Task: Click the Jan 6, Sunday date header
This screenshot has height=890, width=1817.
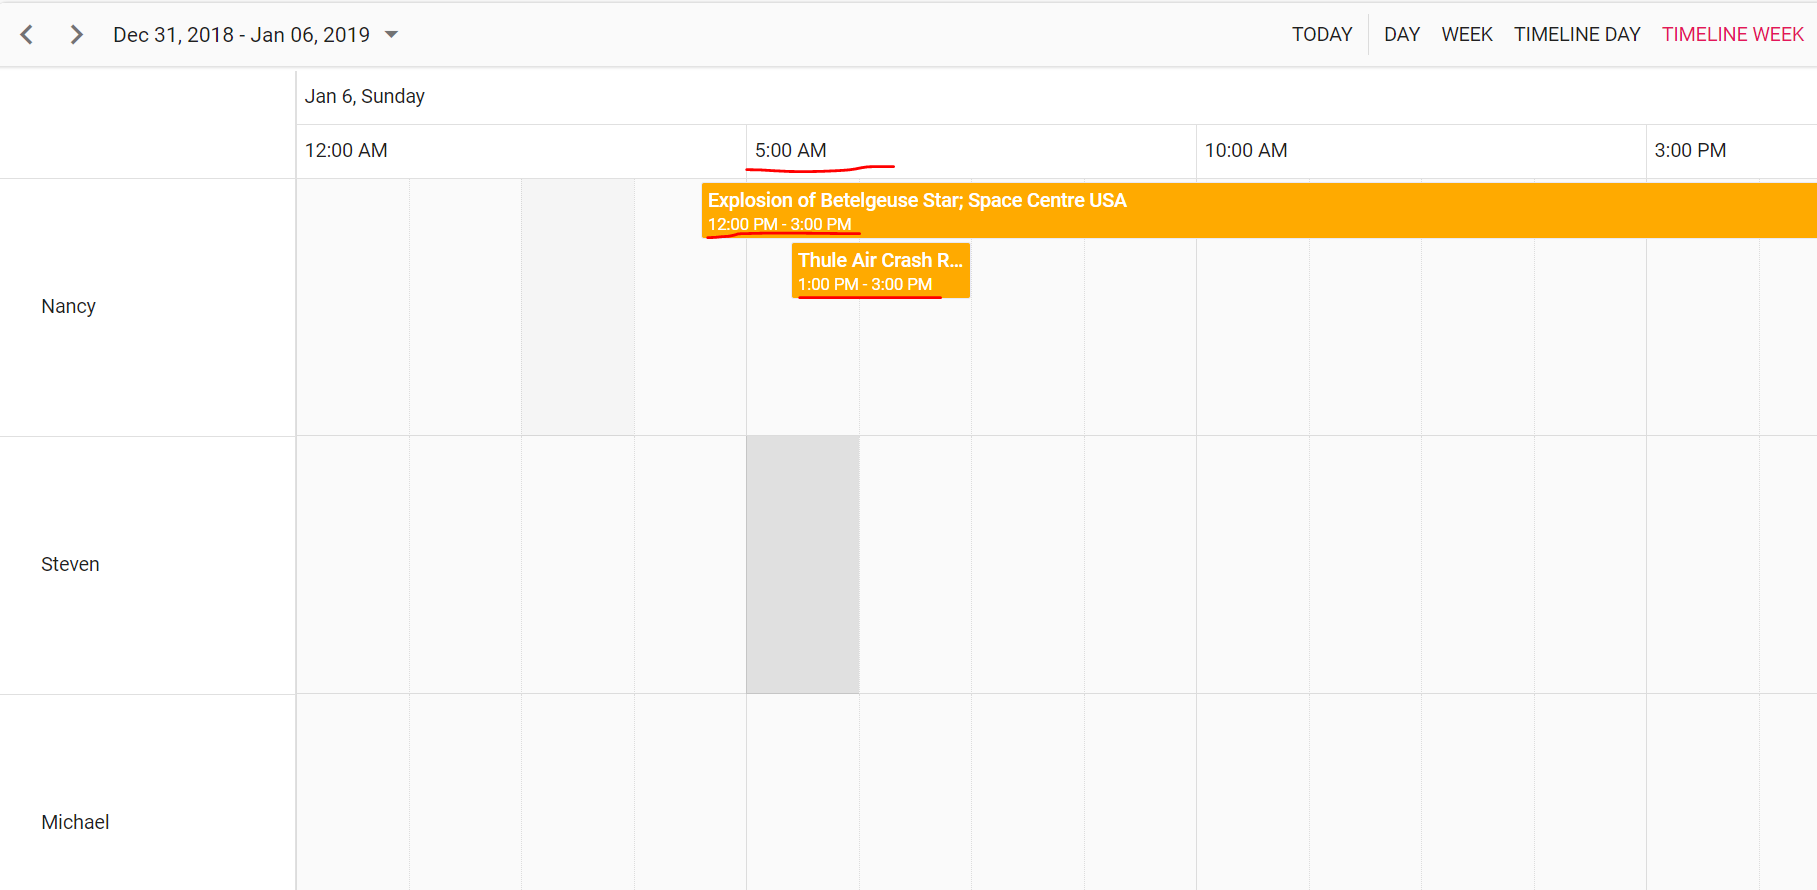Action: pyautogui.click(x=365, y=97)
